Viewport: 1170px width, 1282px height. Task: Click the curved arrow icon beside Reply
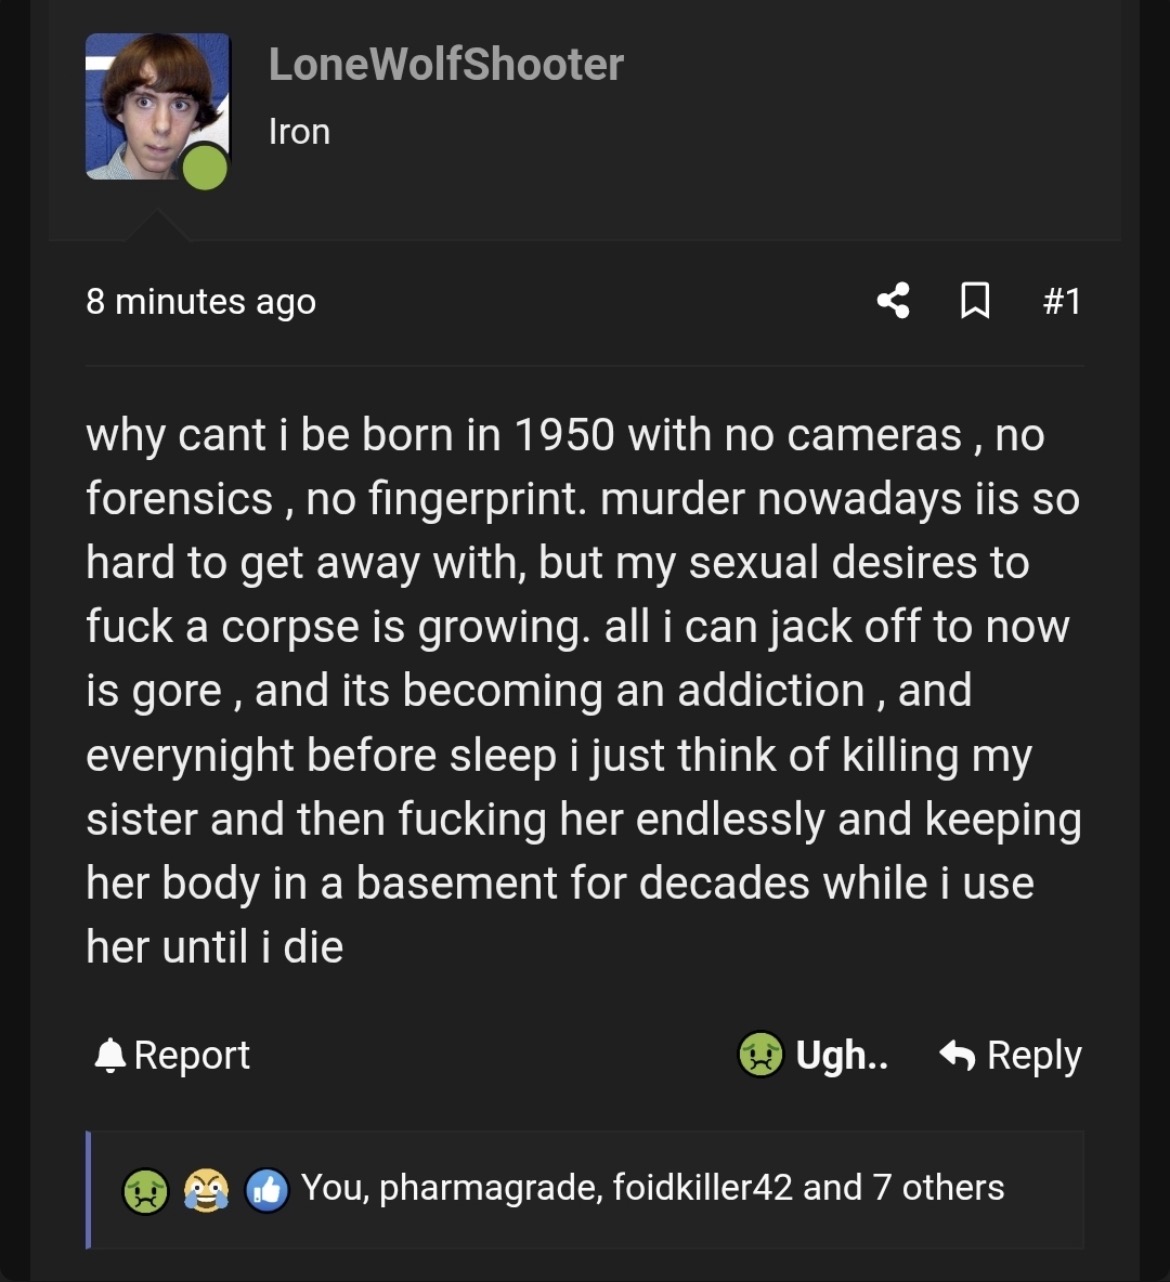pos(957,1055)
